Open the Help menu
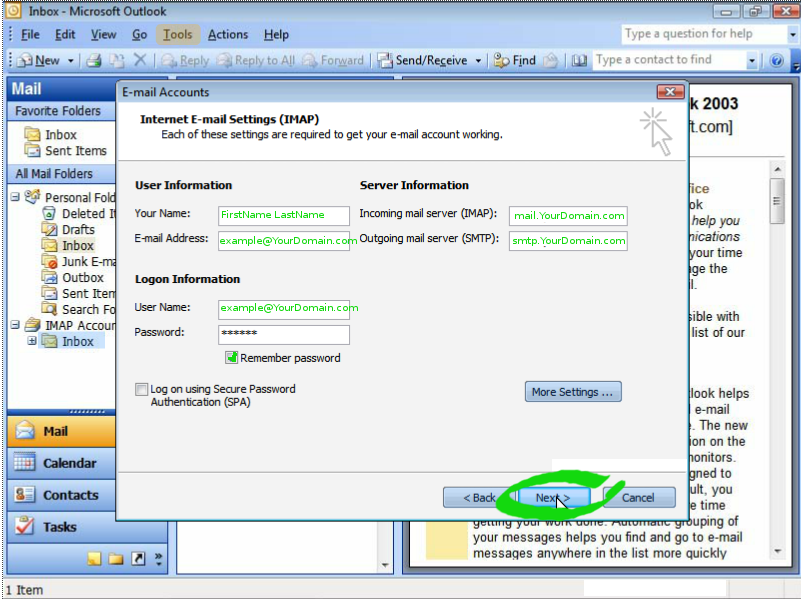 click(276, 35)
